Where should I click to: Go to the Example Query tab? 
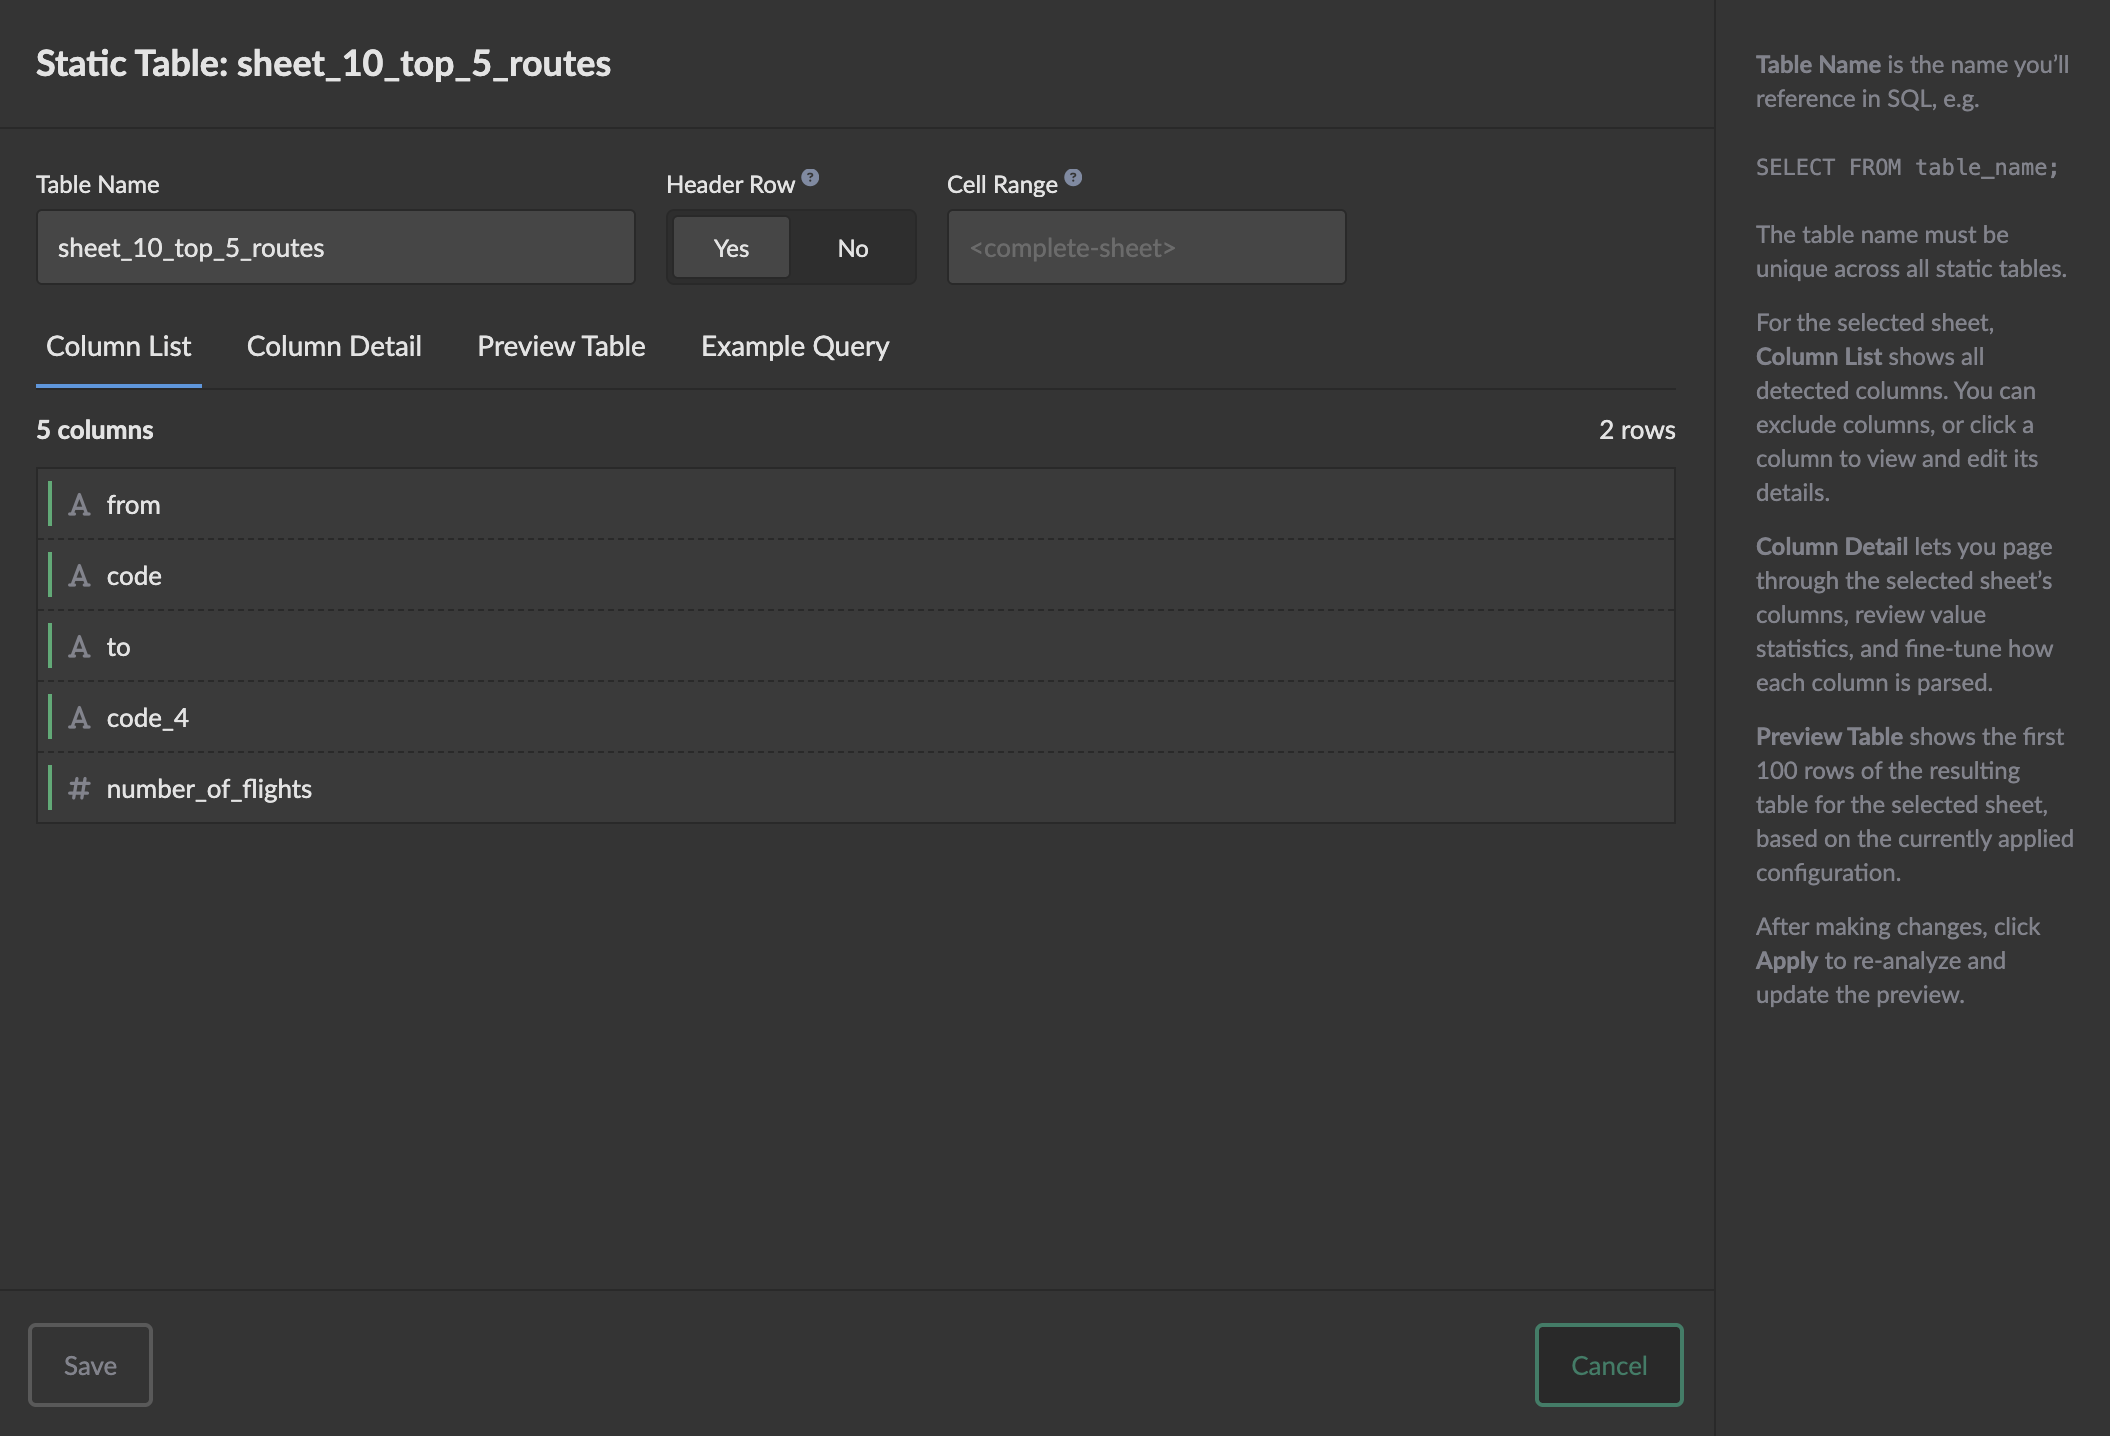[x=795, y=346]
